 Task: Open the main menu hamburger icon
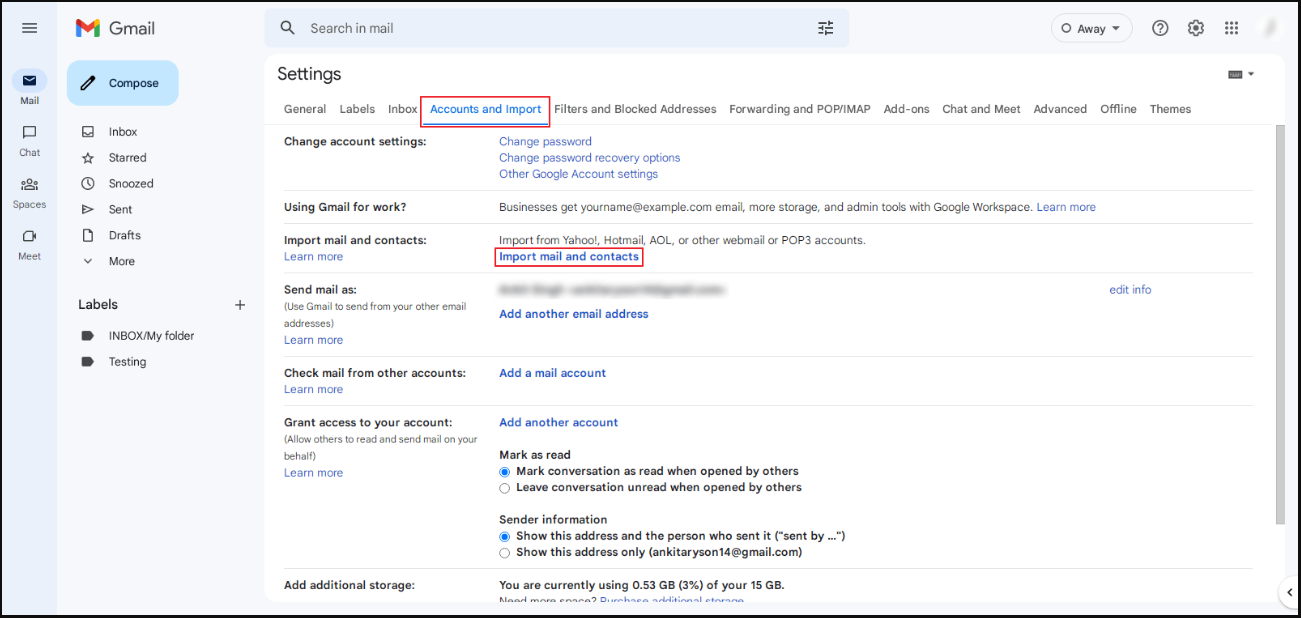click(29, 28)
